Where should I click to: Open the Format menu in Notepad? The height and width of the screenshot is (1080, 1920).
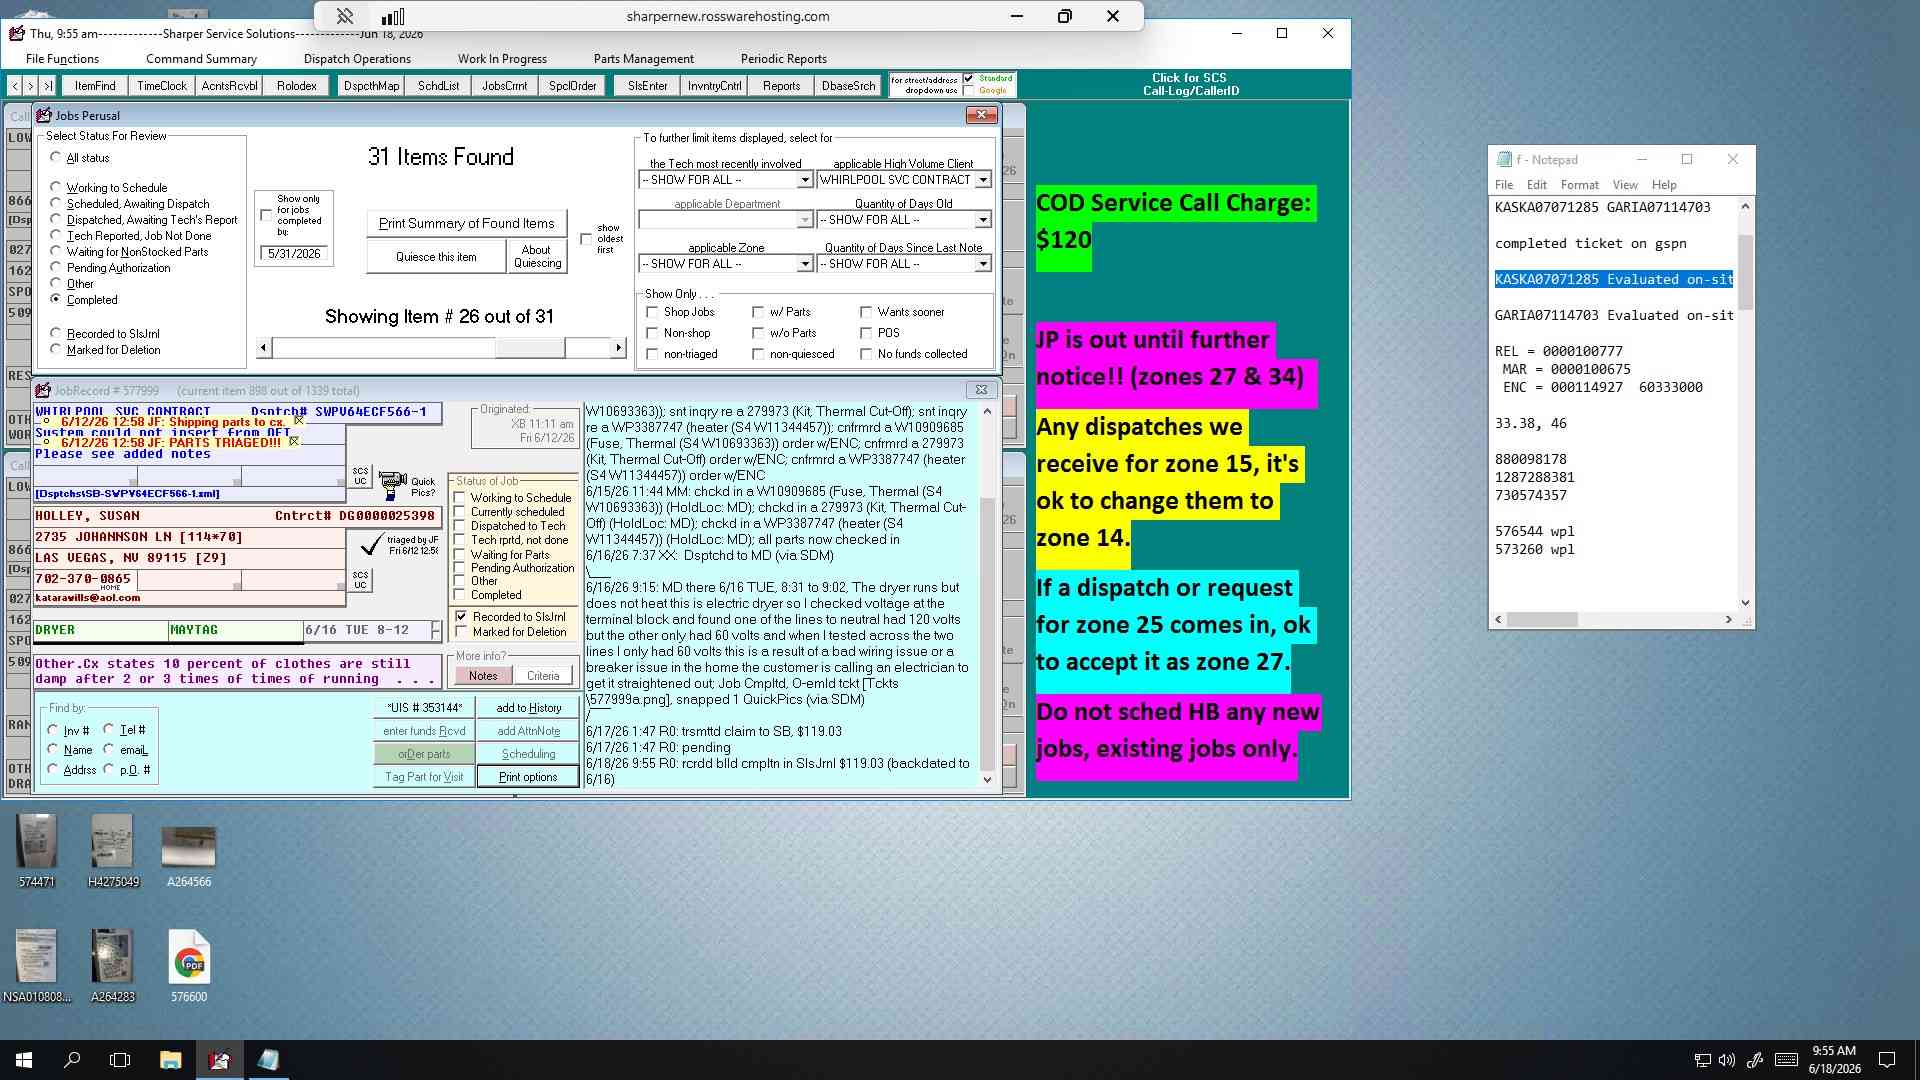point(1579,185)
